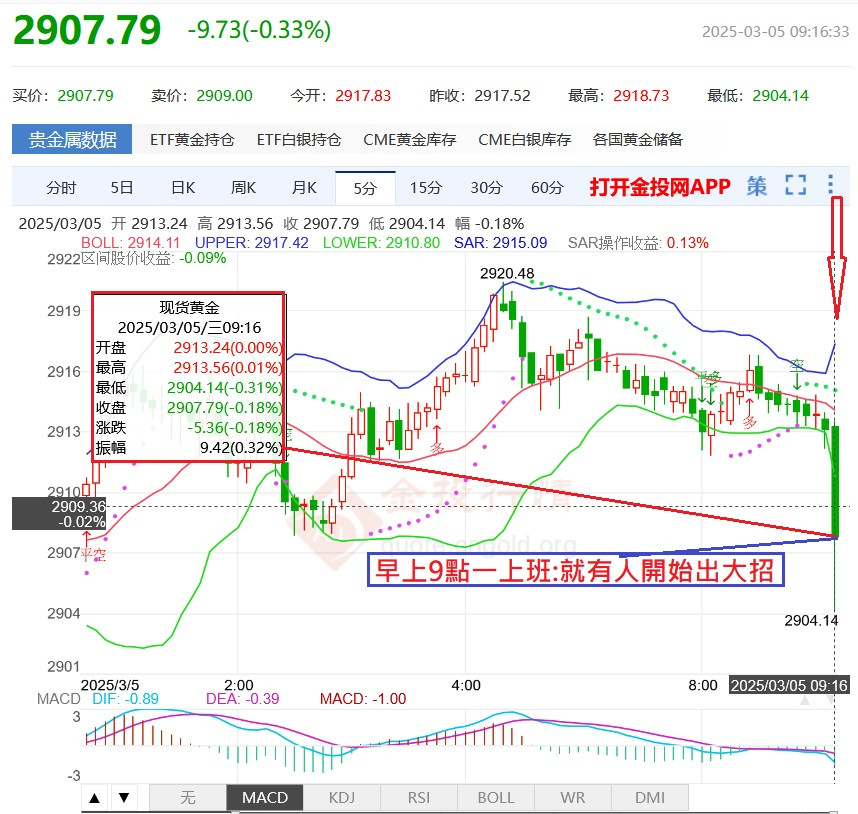This screenshot has height=814, width=858.
Task: Click the current price 2907.79 headline
Action: click(x=87, y=30)
